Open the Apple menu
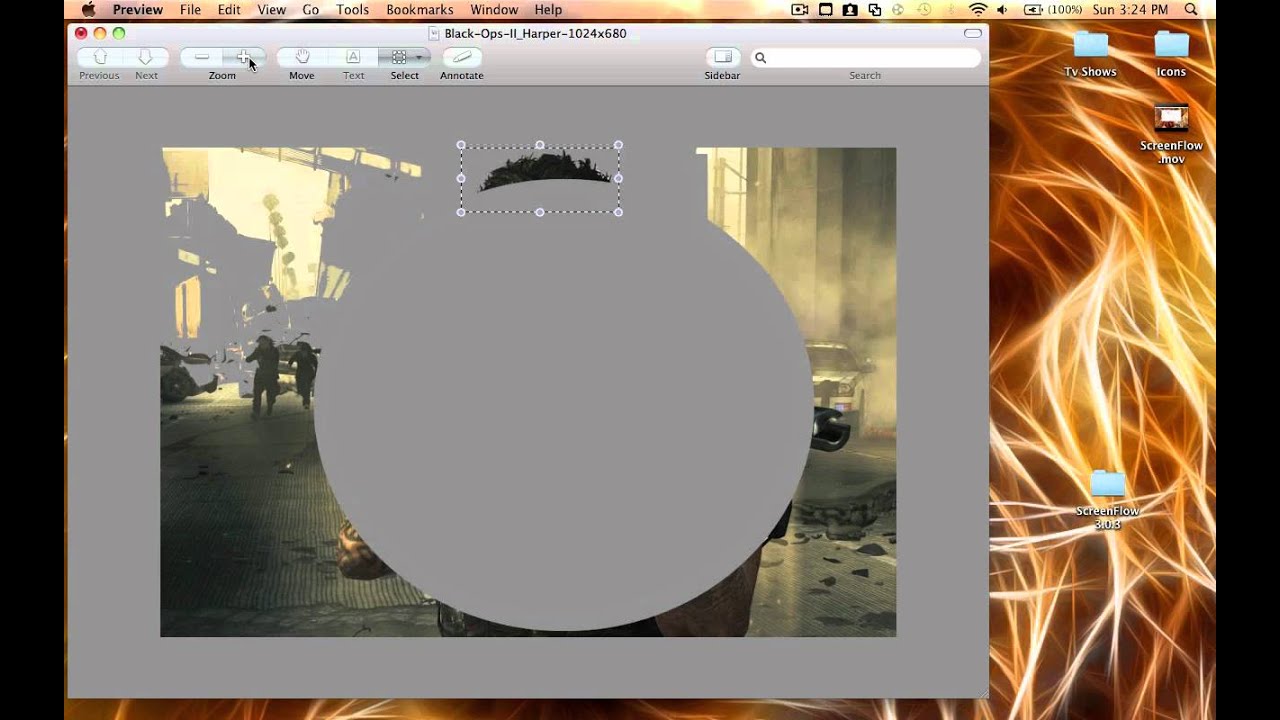Screen dimensions: 1280x720 (x=88, y=9)
